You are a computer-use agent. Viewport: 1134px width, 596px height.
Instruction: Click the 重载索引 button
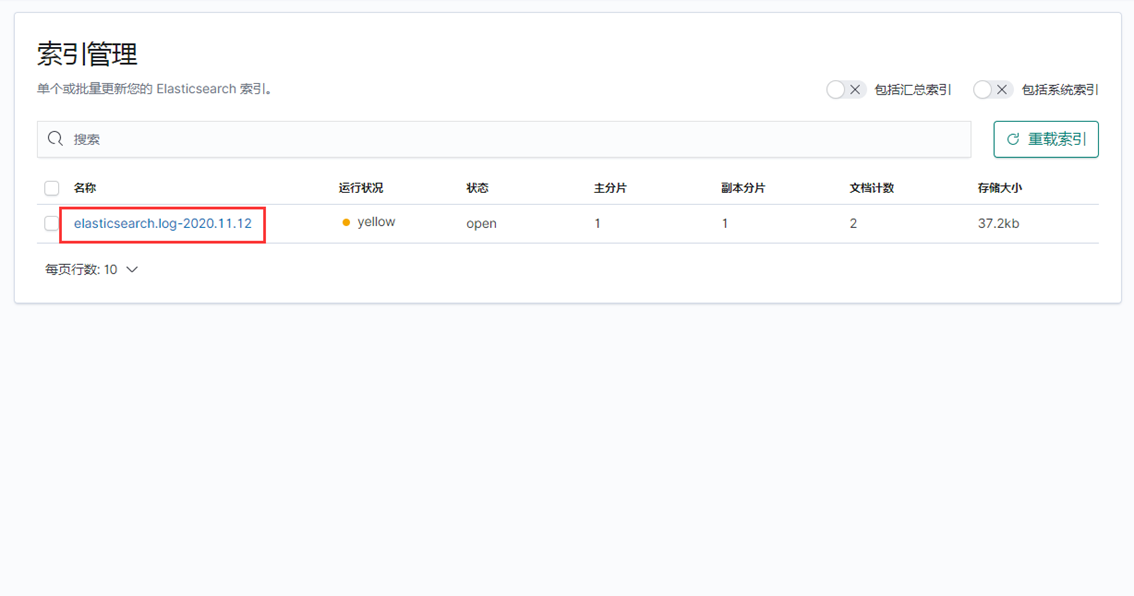click(1046, 140)
